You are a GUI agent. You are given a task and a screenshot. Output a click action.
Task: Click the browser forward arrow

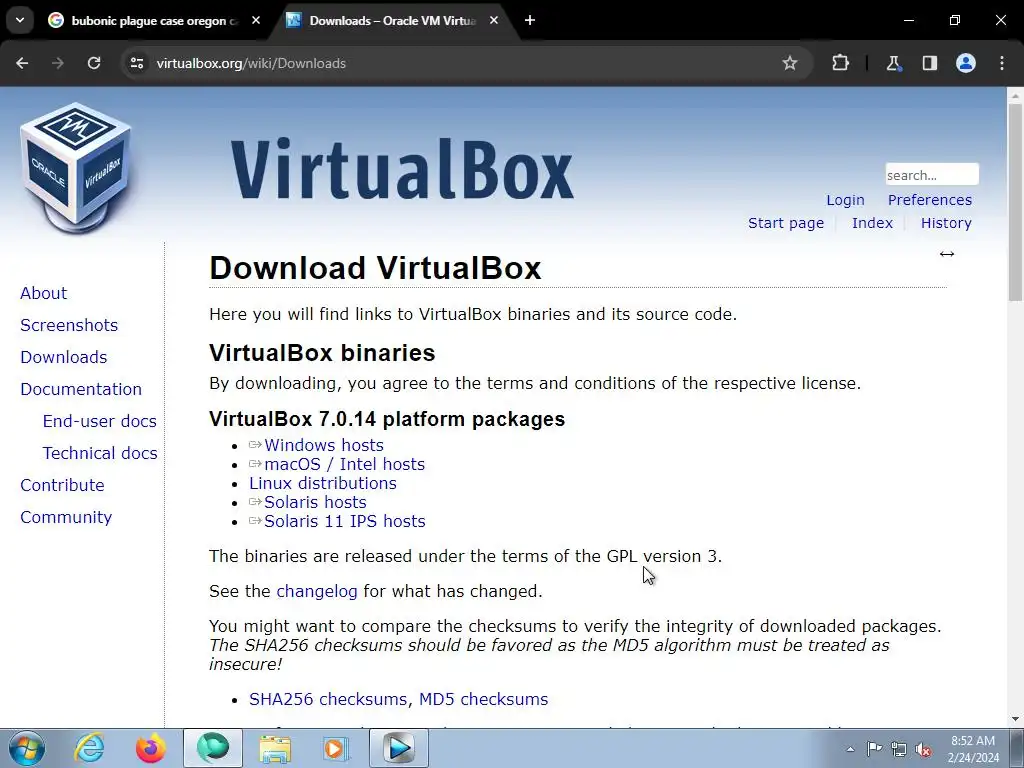pyautogui.click(x=58, y=63)
